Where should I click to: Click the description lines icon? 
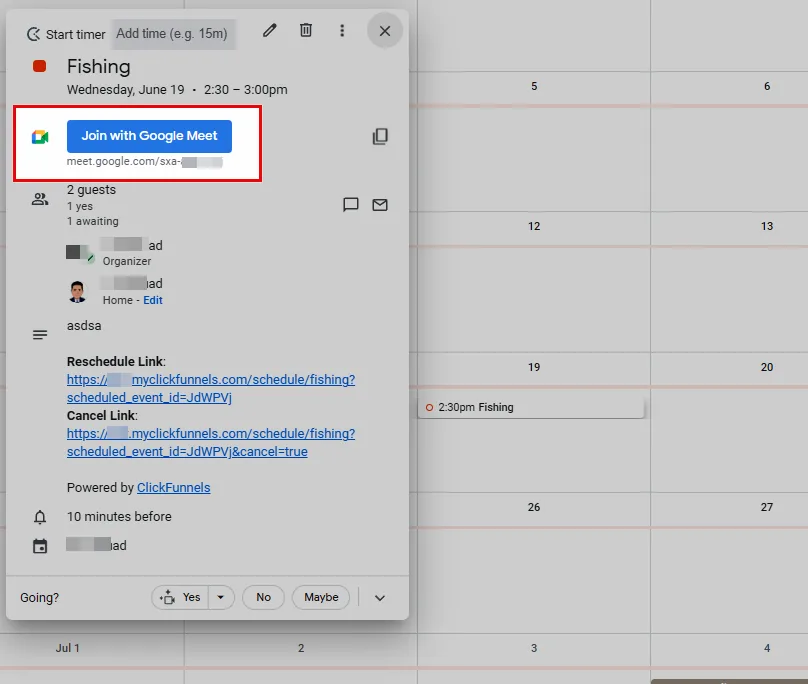pos(40,335)
